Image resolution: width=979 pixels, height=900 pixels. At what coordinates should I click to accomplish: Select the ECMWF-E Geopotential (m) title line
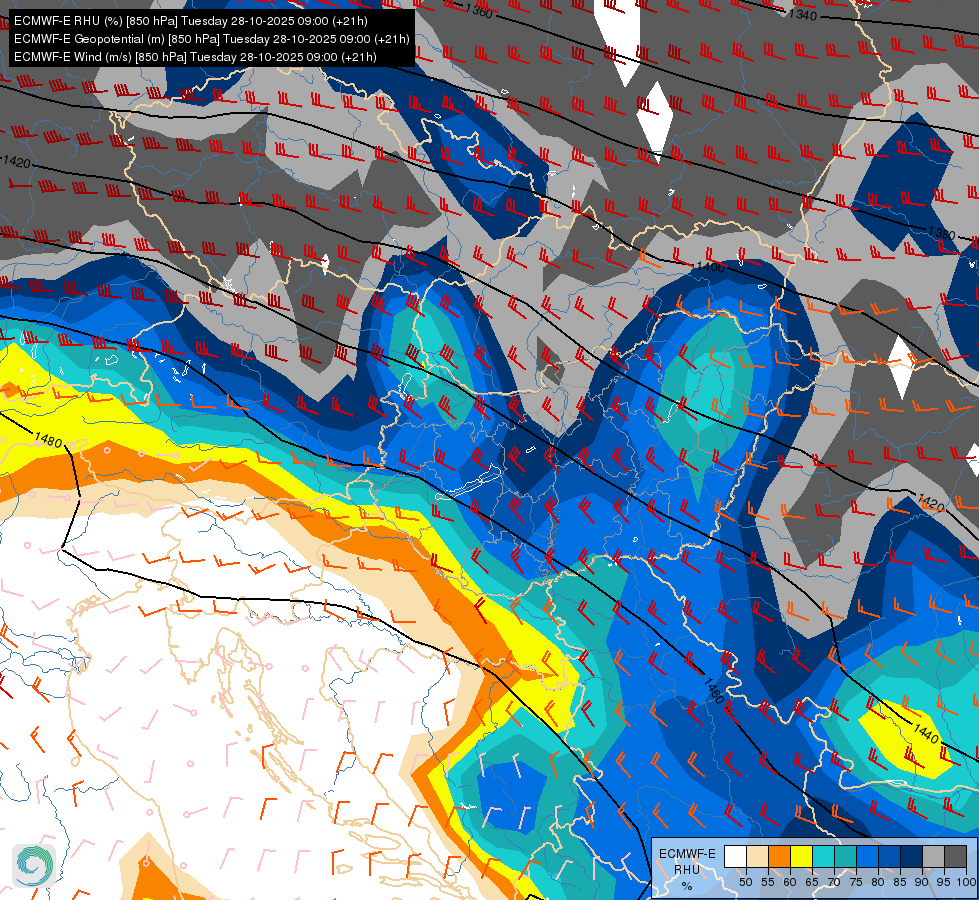[x=212, y=39]
